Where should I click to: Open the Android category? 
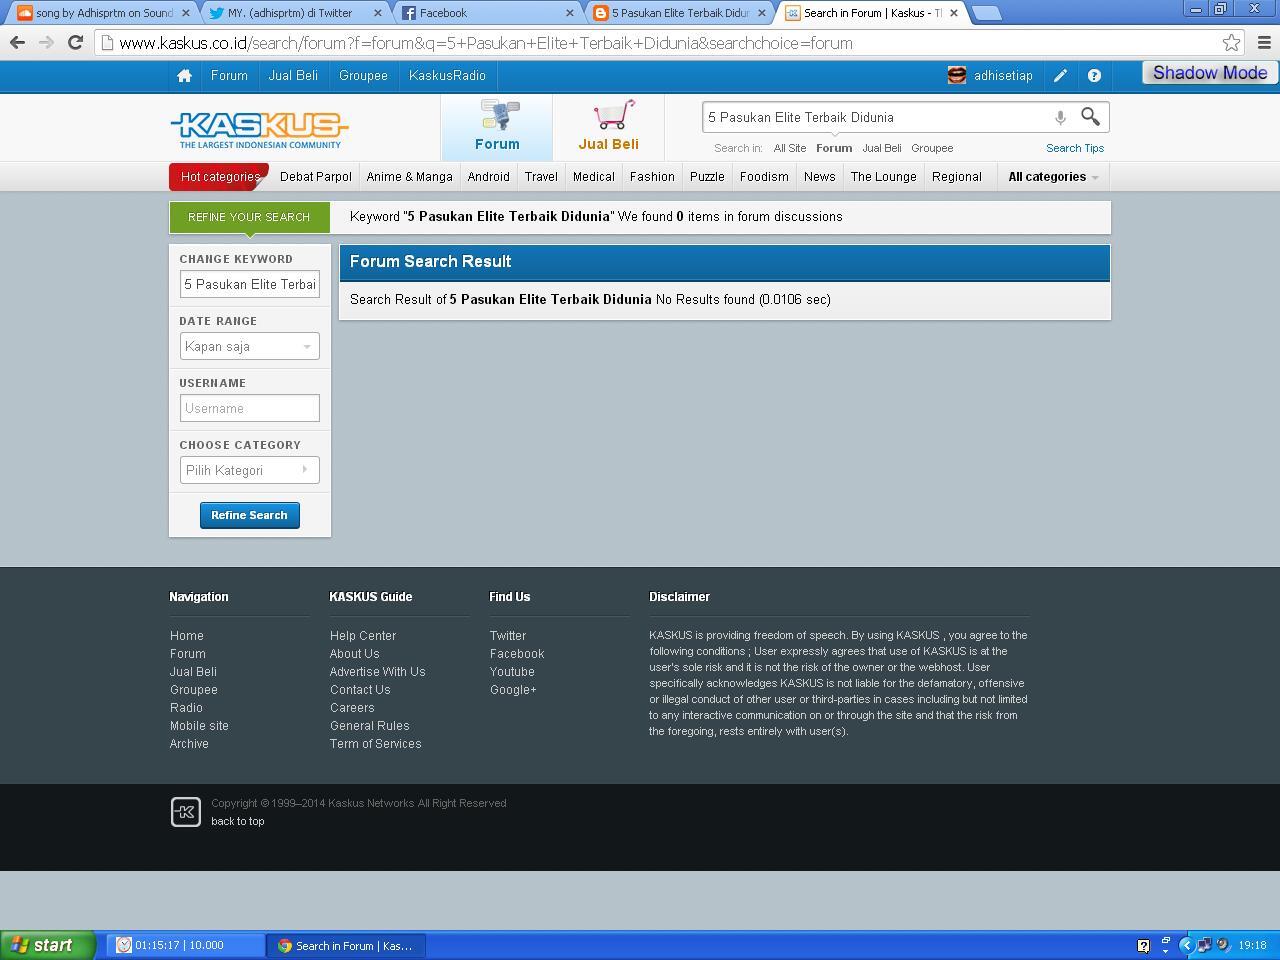pos(488,177)
